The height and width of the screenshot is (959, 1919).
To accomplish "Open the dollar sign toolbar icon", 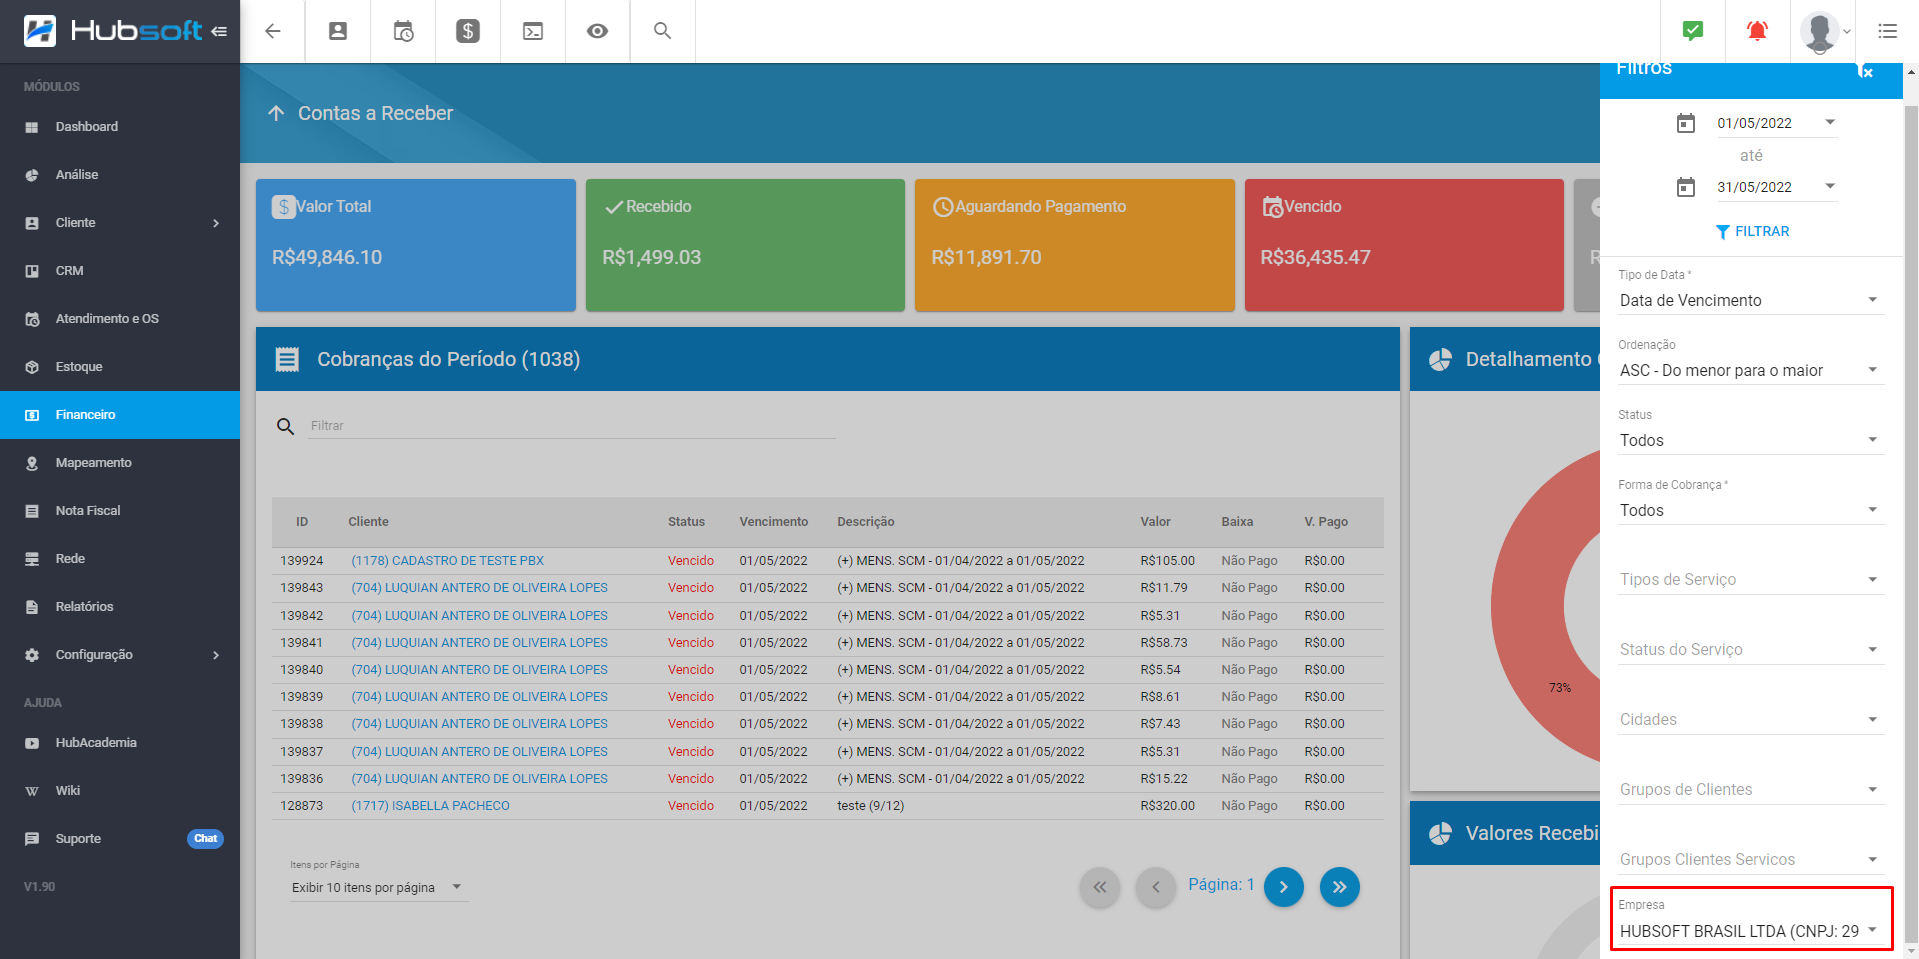I will pos(468,31).
